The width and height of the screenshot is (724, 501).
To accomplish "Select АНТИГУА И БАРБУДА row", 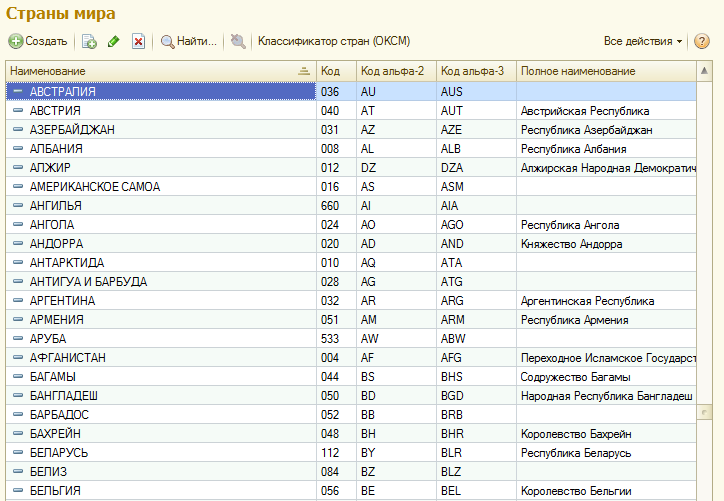I will (x=351, y=282).
